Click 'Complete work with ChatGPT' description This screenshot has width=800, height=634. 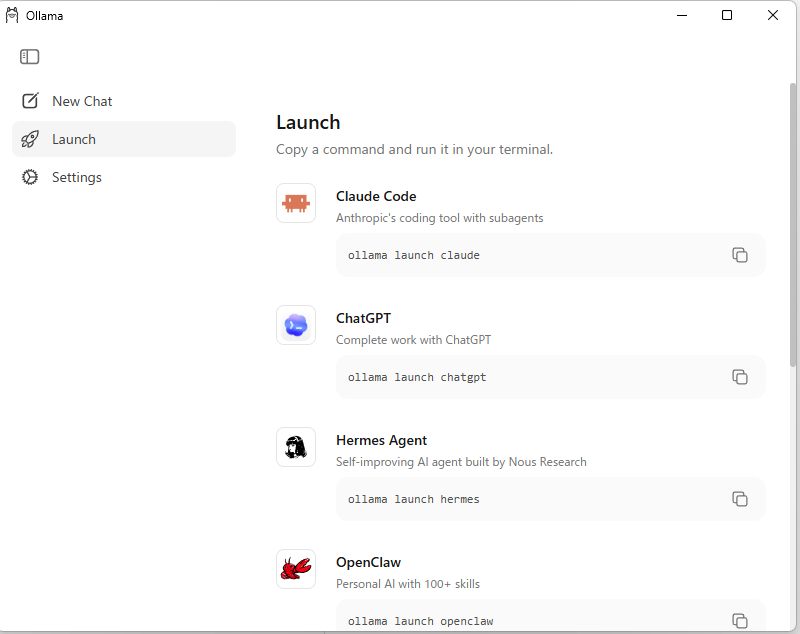click(x=414, y=340)
